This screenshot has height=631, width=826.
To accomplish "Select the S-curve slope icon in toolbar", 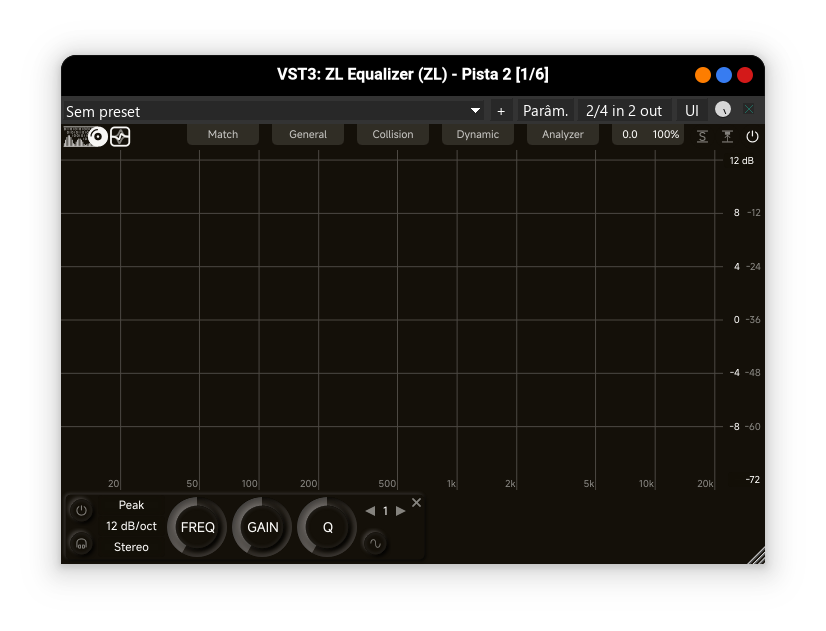I will (702, 136).
